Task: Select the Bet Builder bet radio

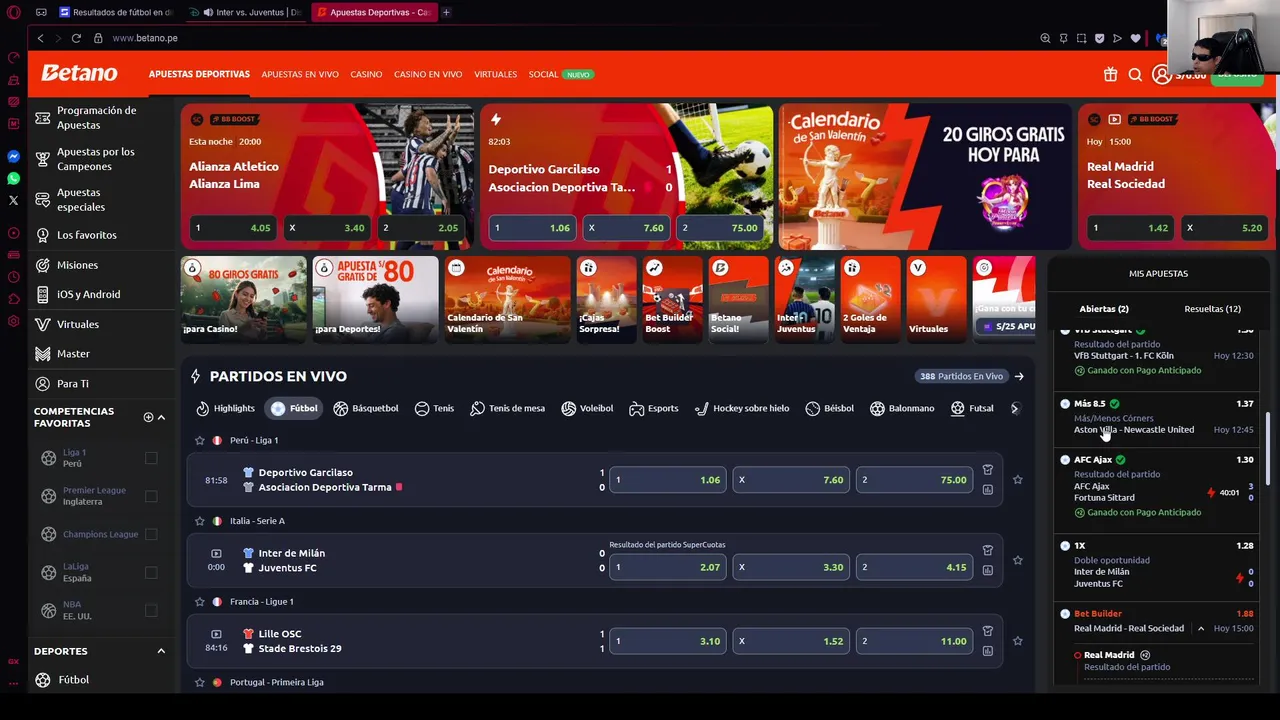Action: coord(1065,614)
